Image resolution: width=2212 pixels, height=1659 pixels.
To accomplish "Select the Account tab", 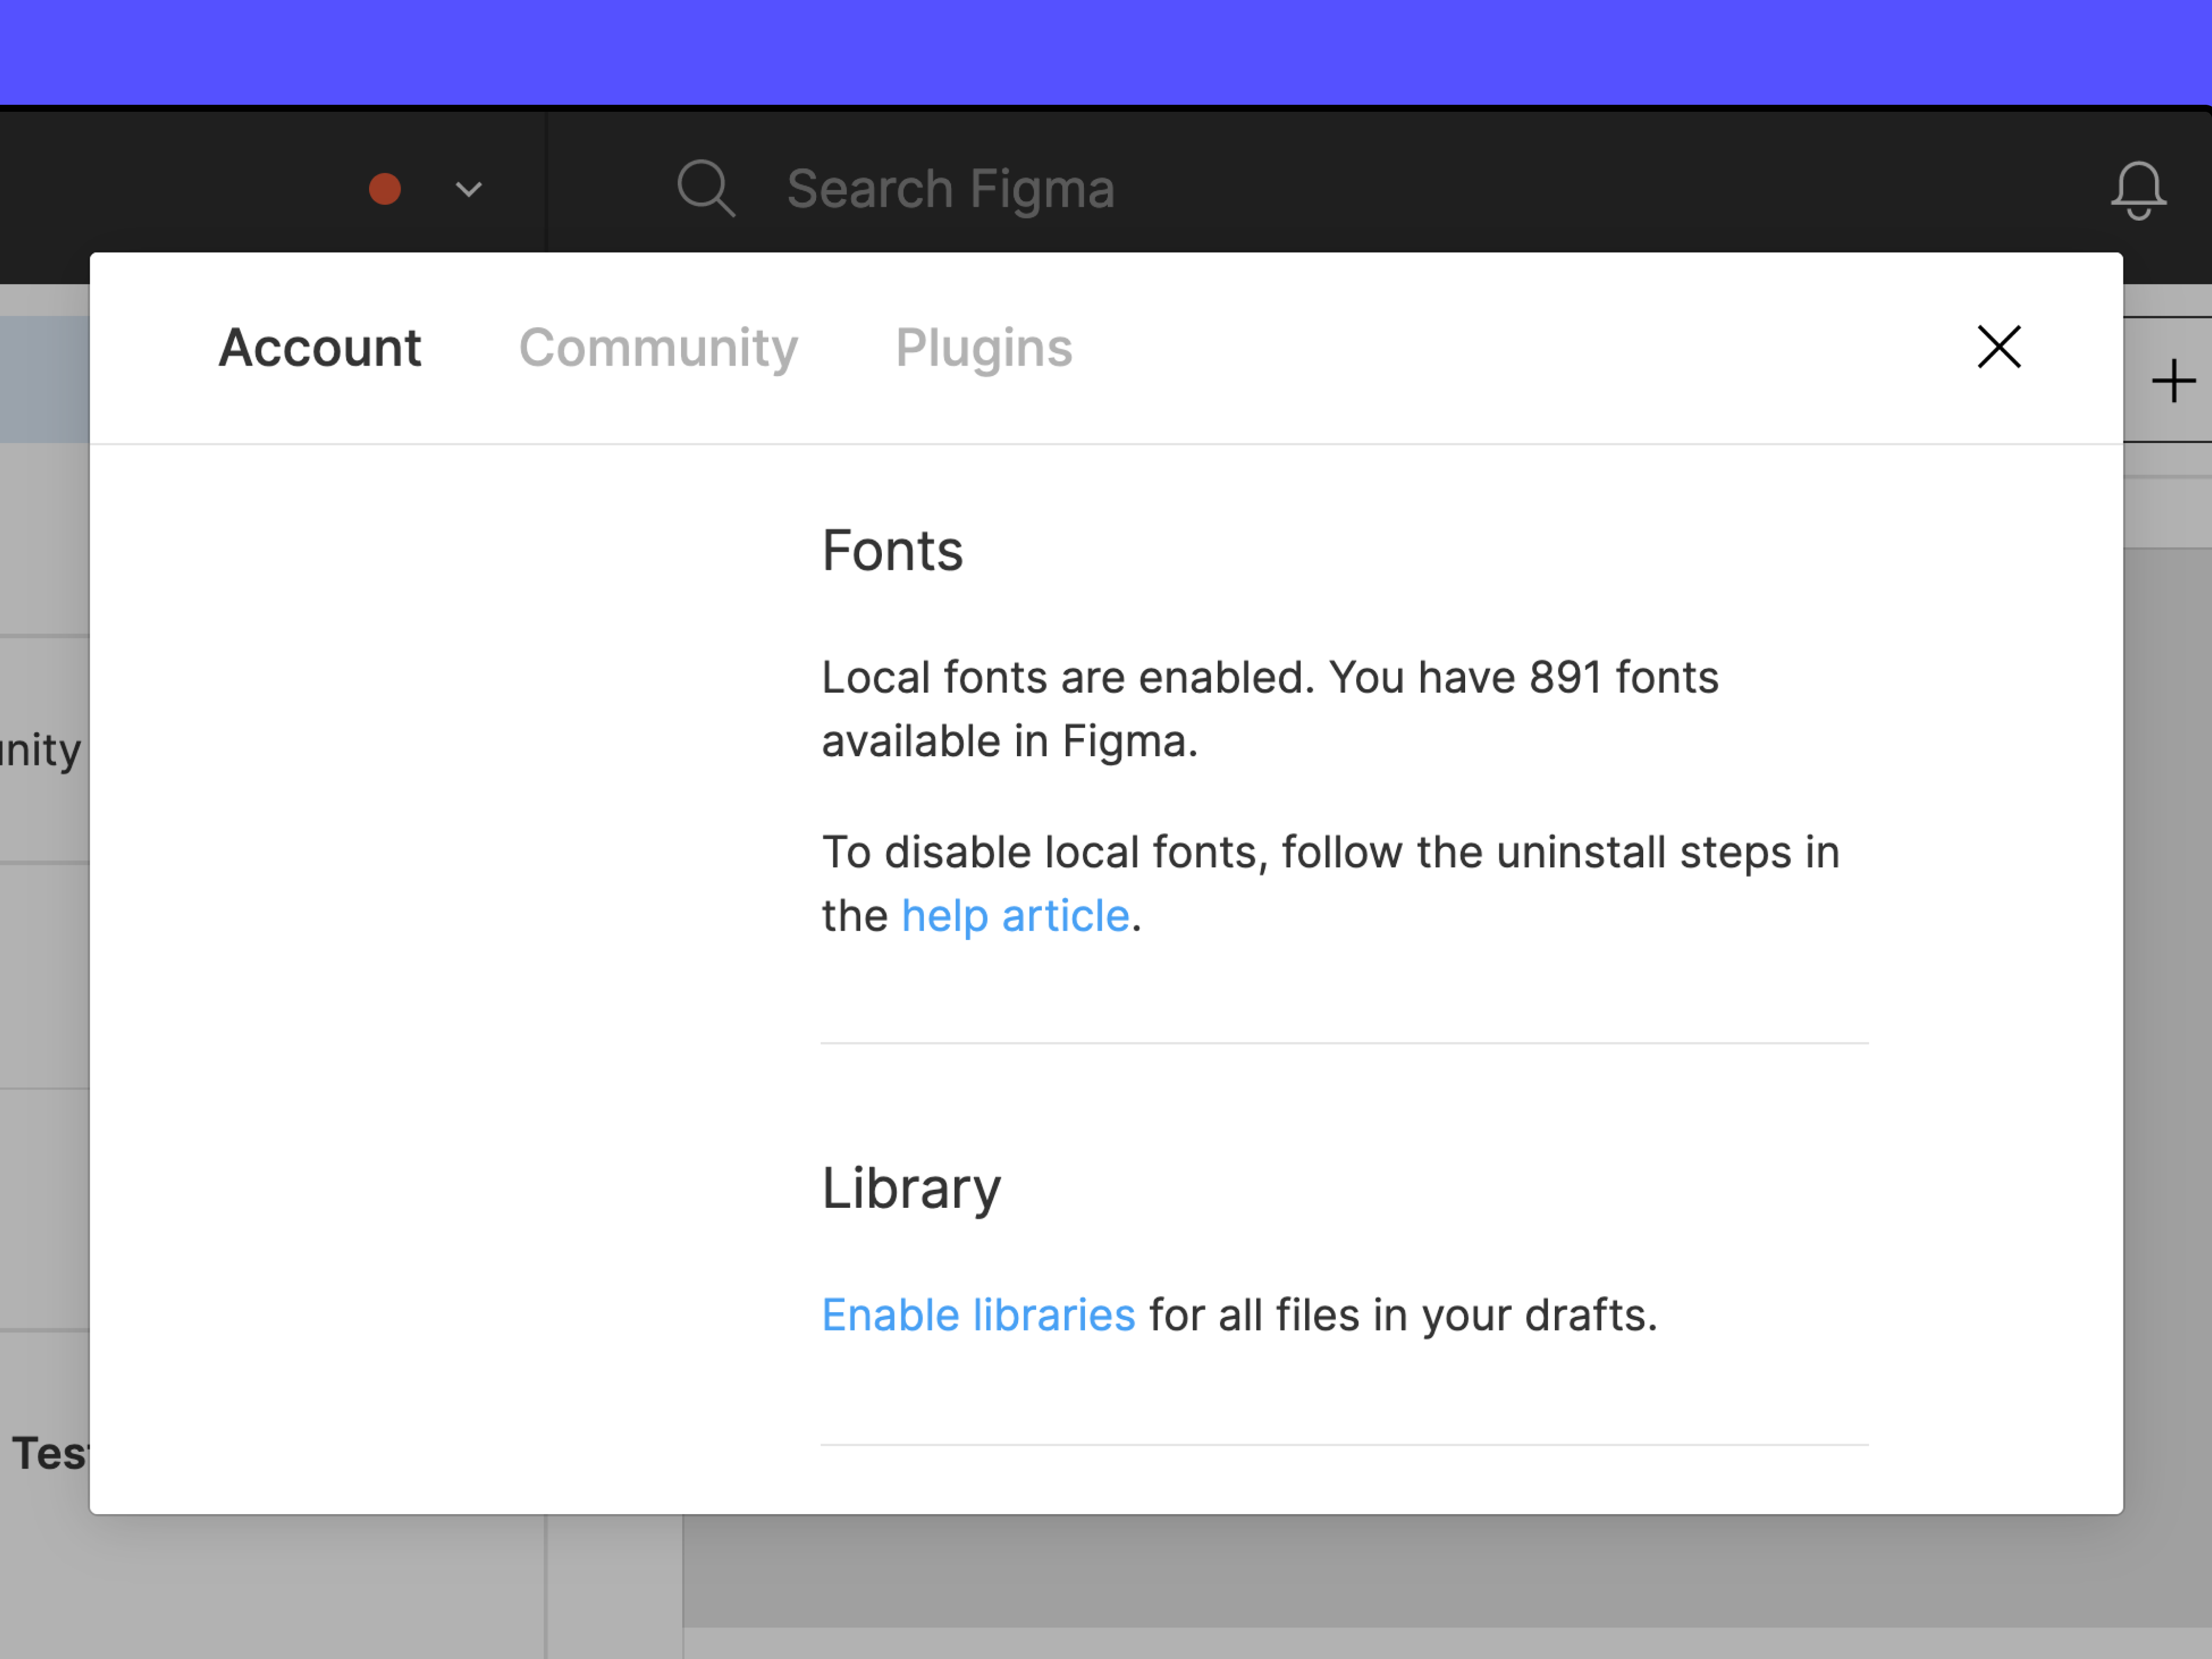I will (x=320, y=348).
